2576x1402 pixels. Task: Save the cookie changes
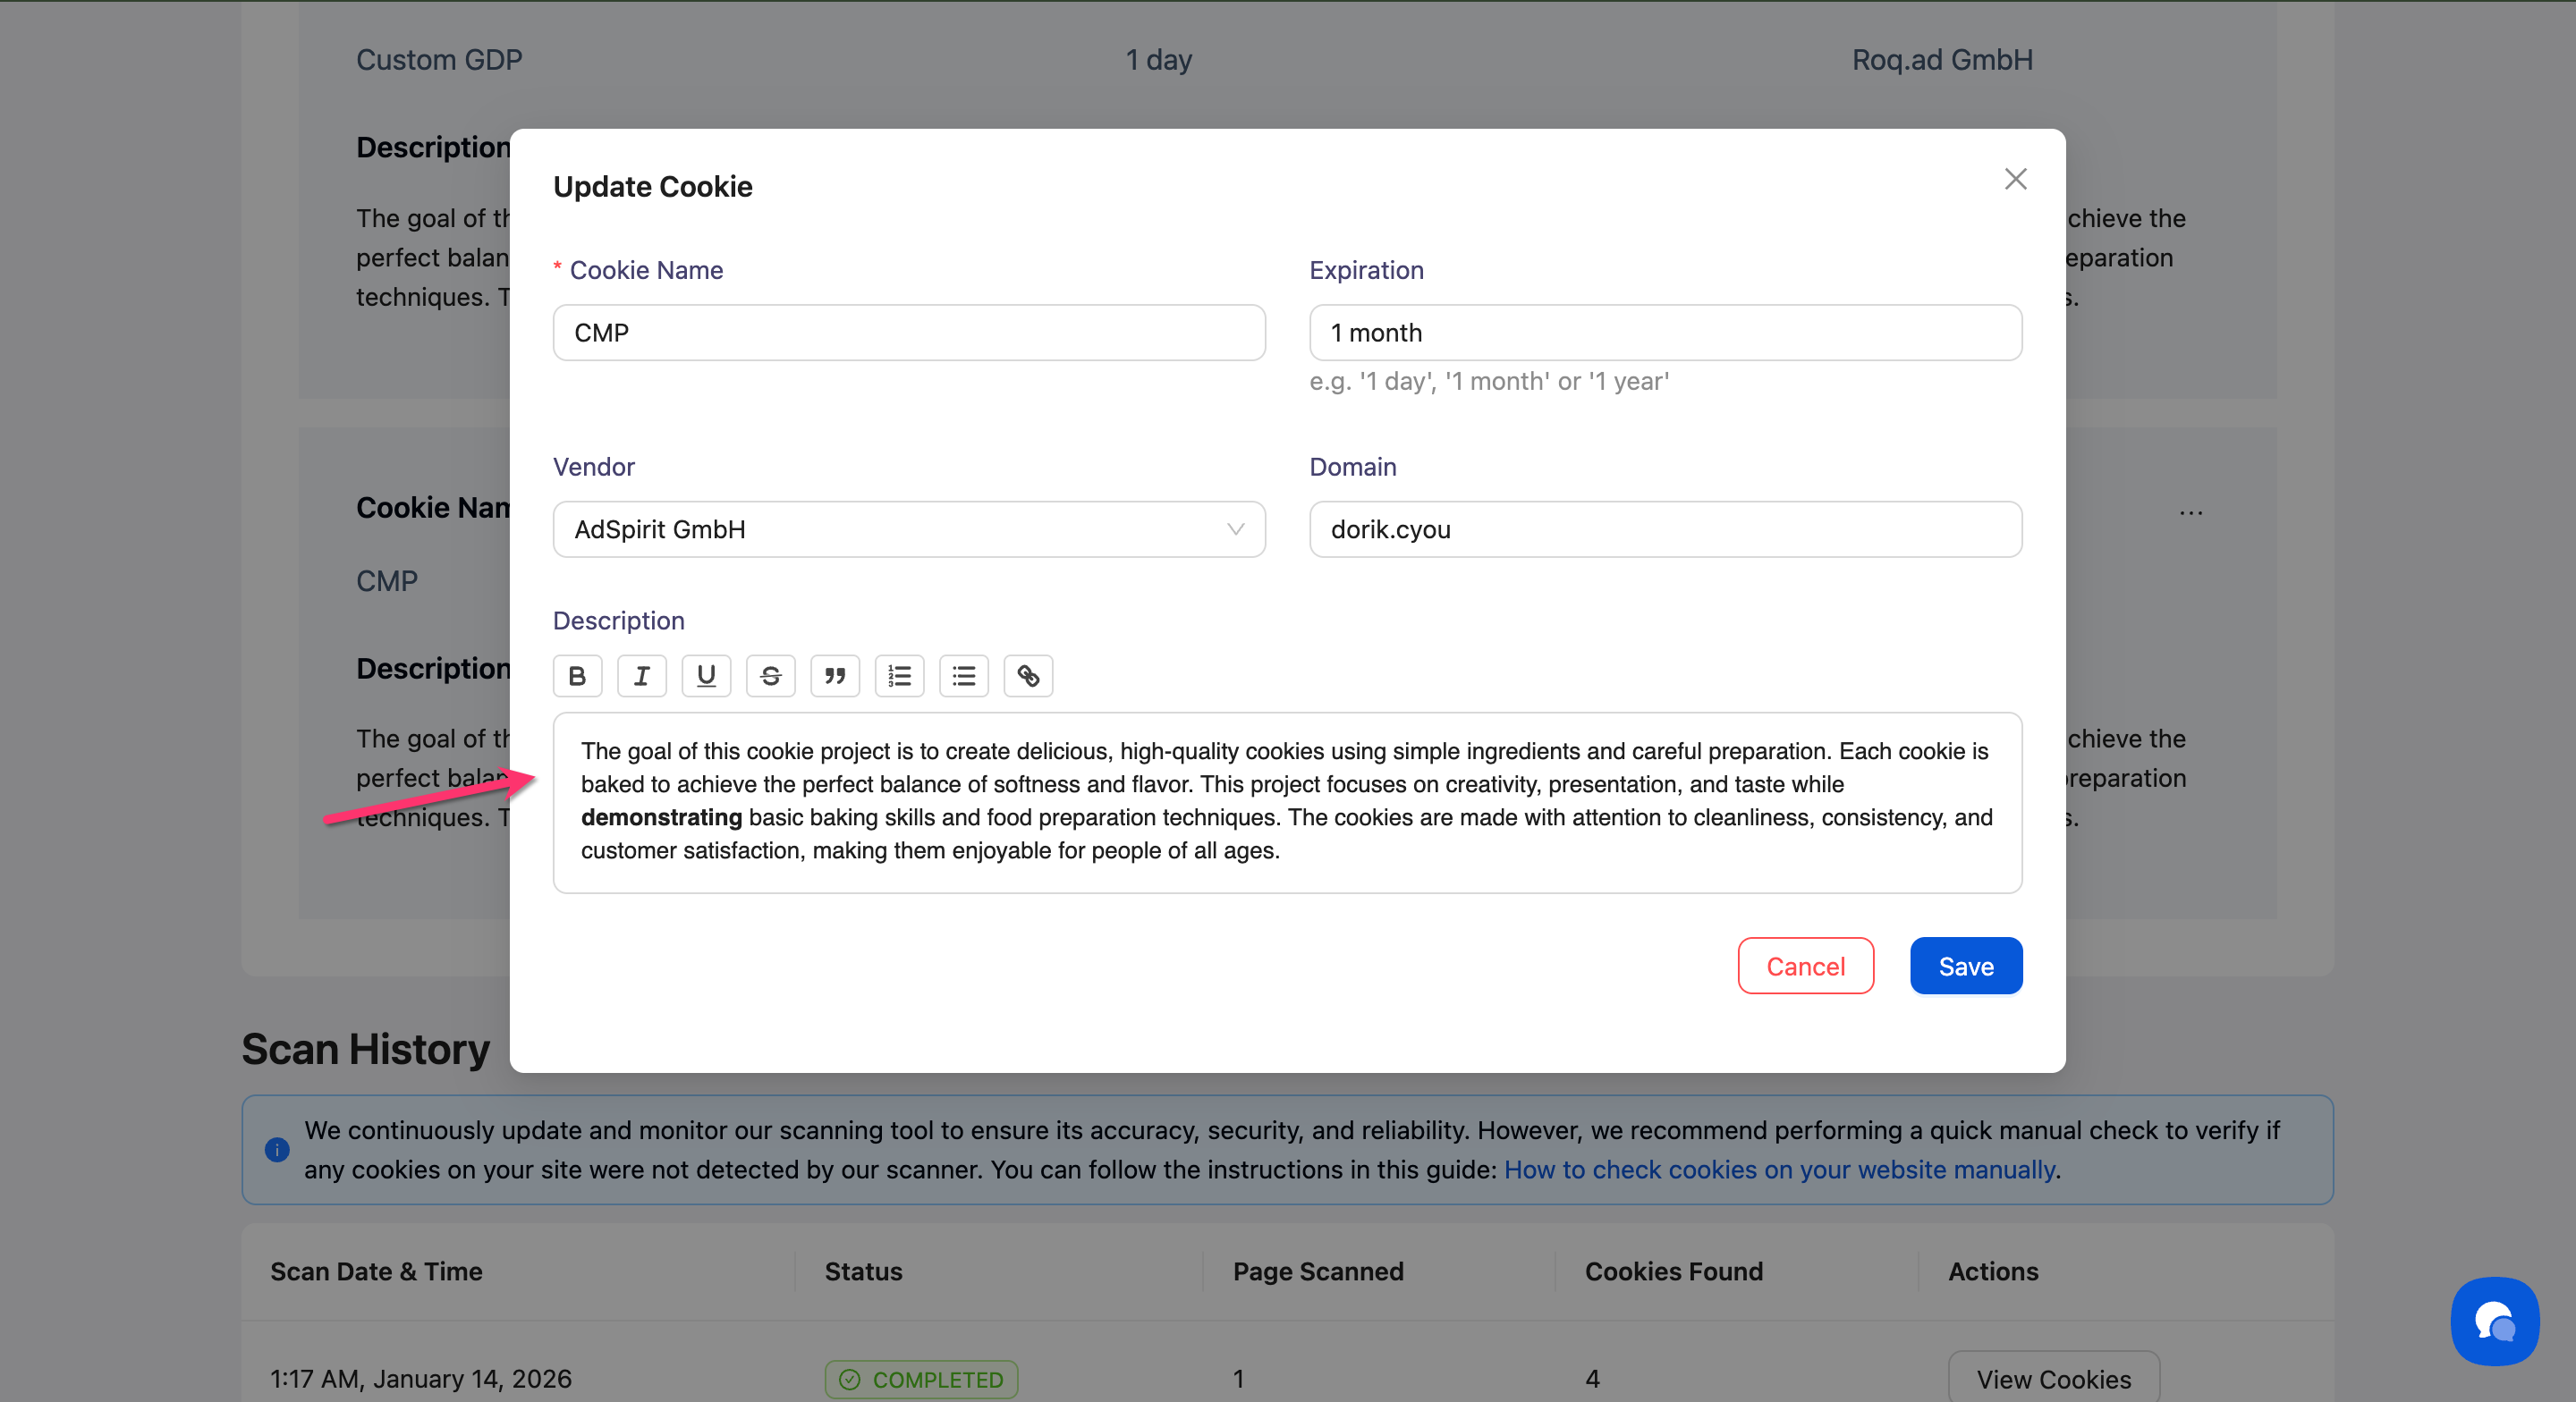point(1965,966)
